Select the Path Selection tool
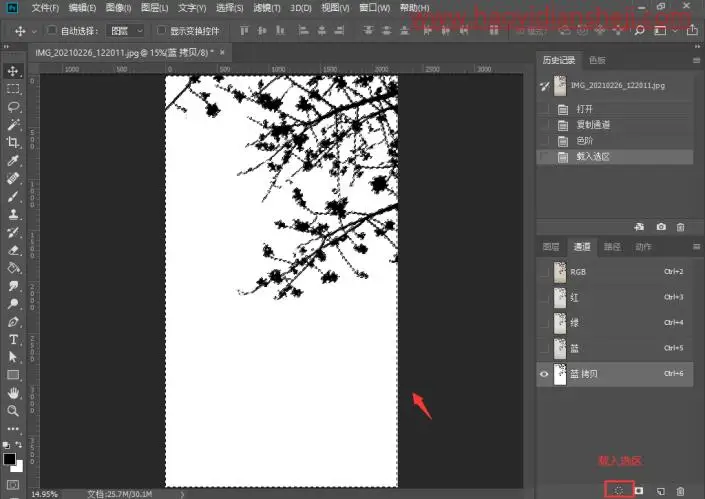The image size is (705, 499). [13, 357]
